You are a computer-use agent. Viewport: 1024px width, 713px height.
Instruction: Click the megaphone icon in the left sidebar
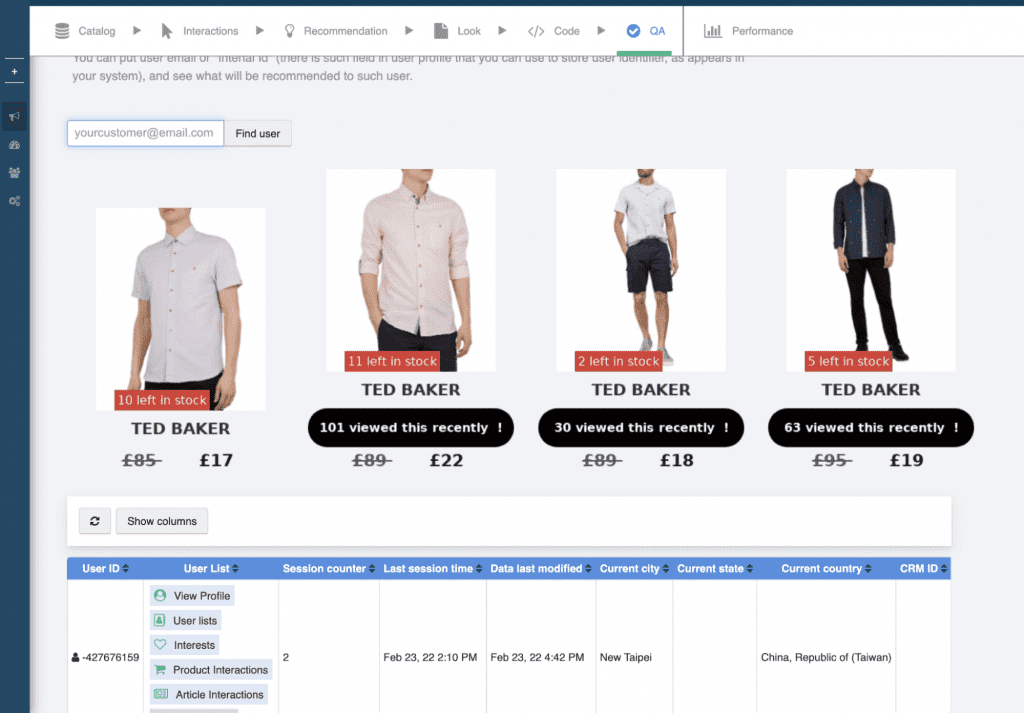(14, 117)
